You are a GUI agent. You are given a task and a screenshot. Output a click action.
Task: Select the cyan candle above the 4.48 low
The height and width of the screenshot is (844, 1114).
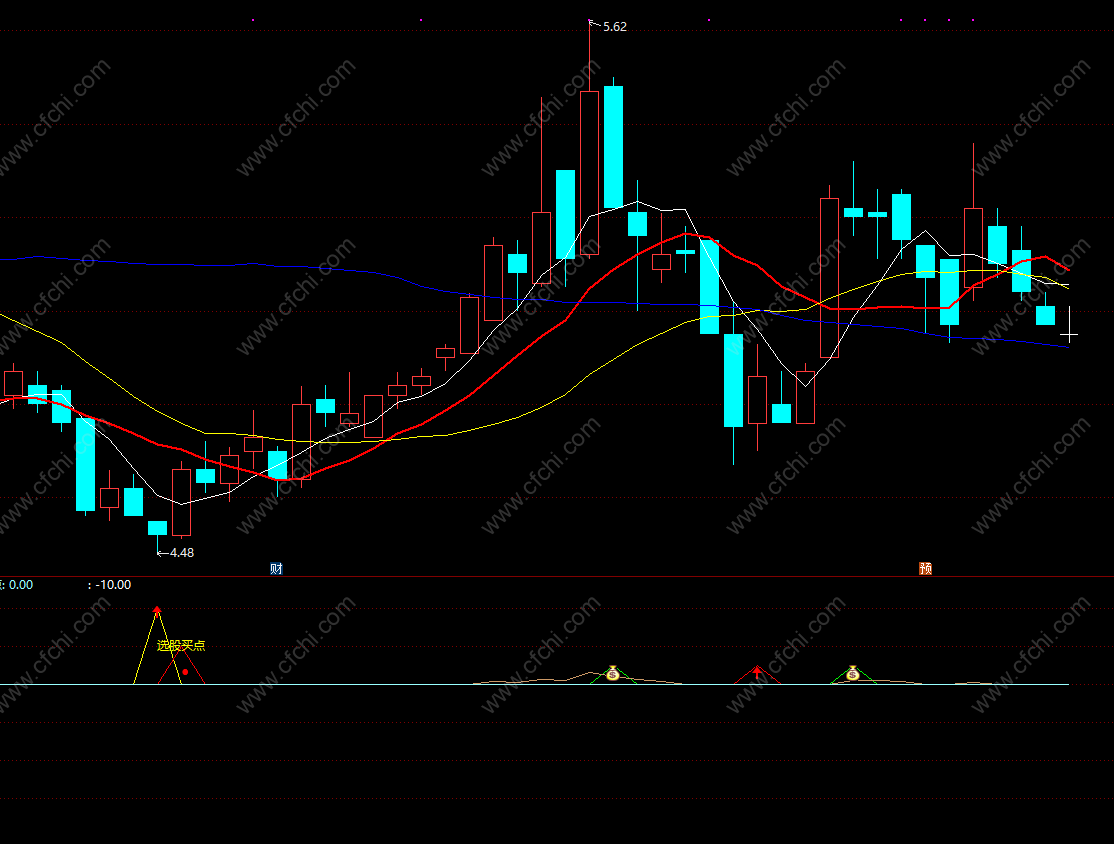click(157, 528)
